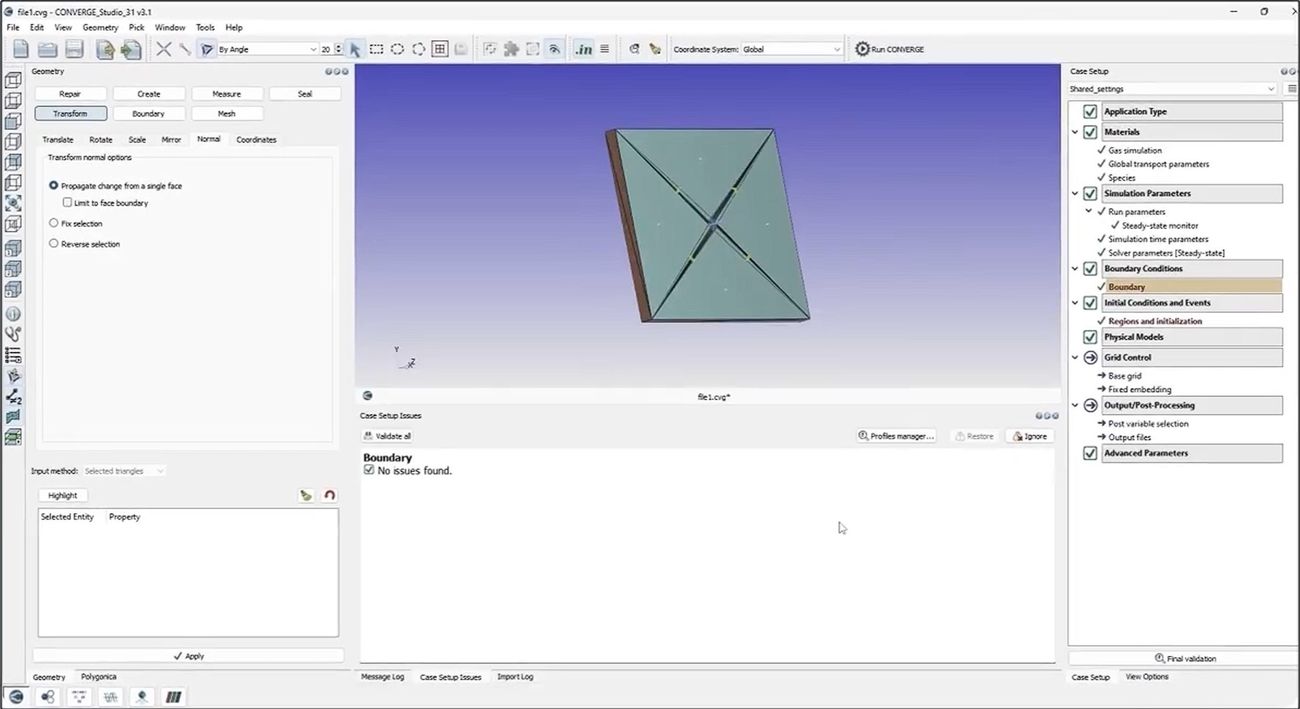Click the .in file export icon

coord(584,48)
